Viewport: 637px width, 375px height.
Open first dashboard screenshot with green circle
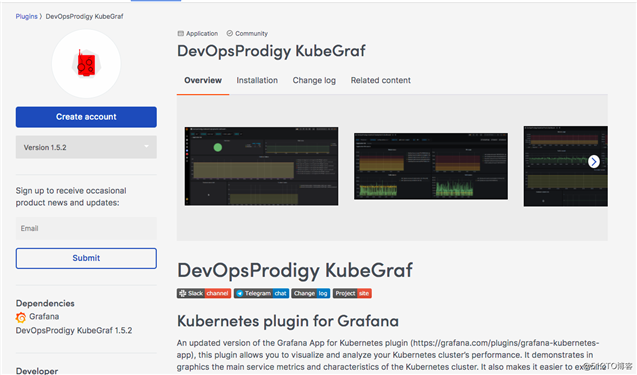261,166
